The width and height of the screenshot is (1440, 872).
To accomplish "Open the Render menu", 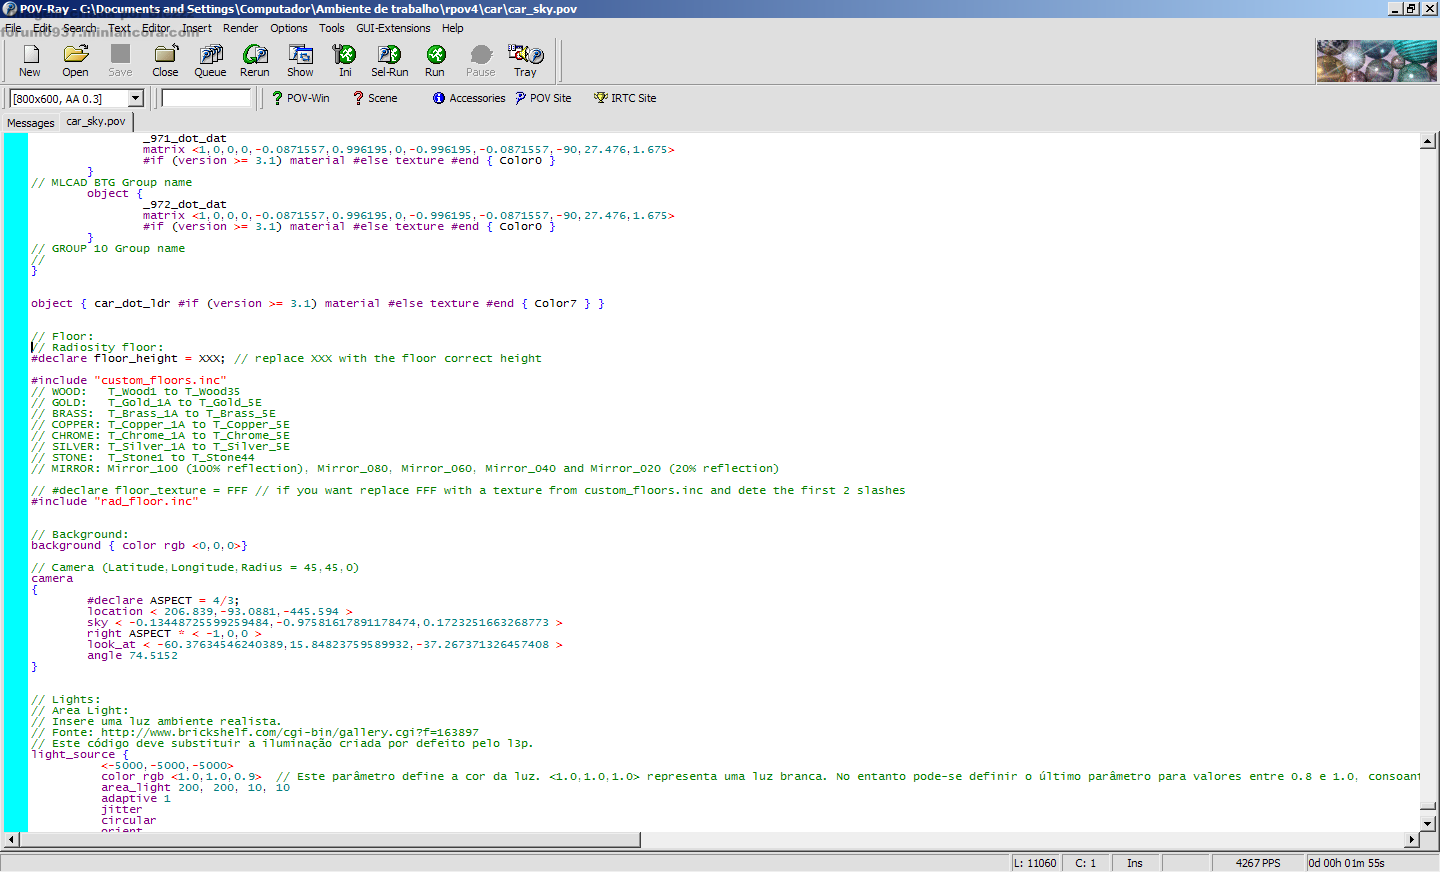I will (x=240, y=28).
